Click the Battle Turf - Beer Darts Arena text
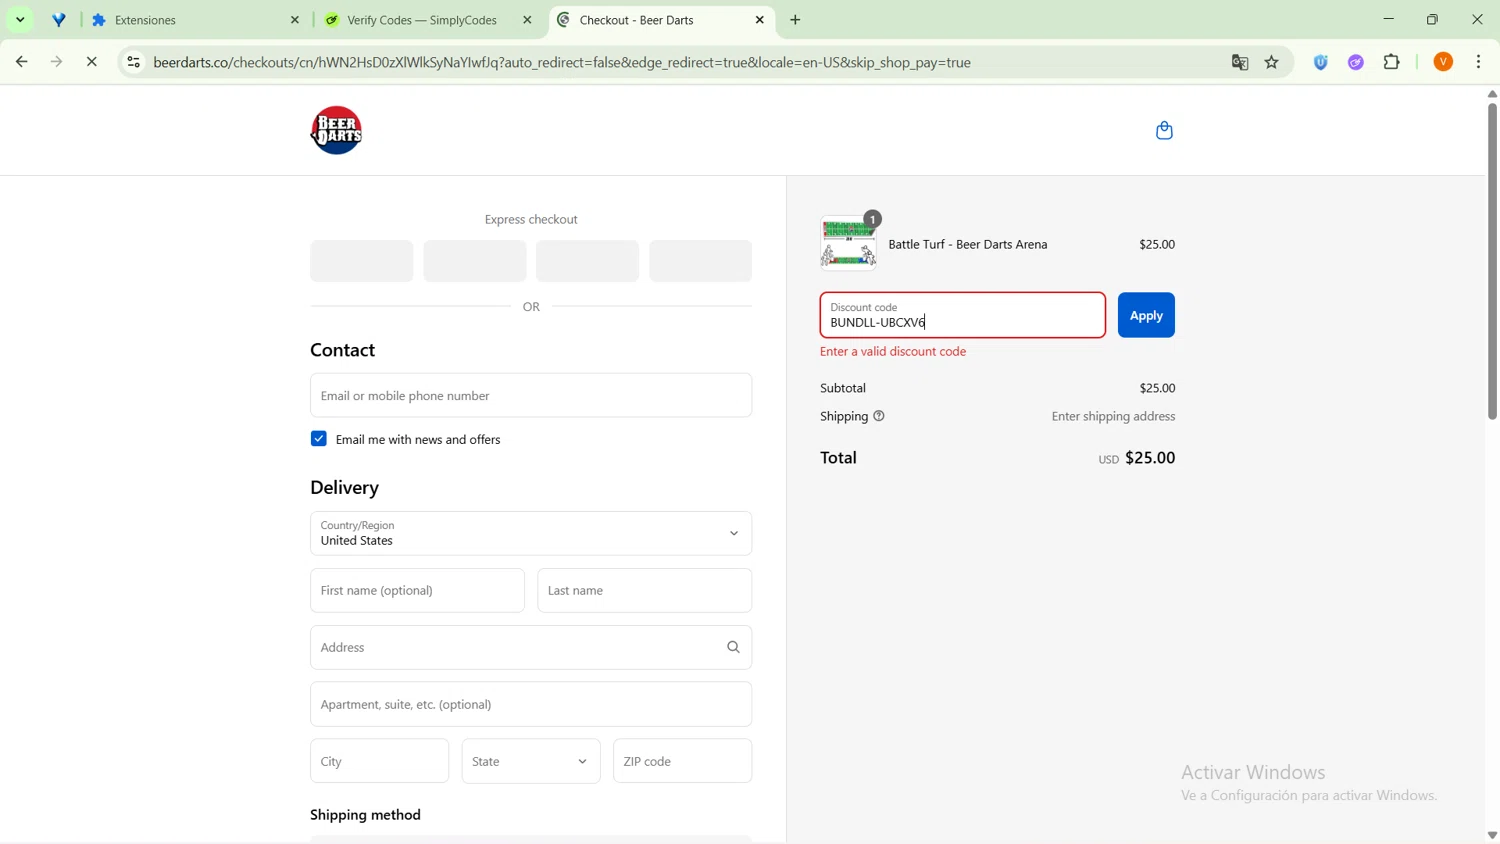1500x844 pixels. (x=968, y=244)
